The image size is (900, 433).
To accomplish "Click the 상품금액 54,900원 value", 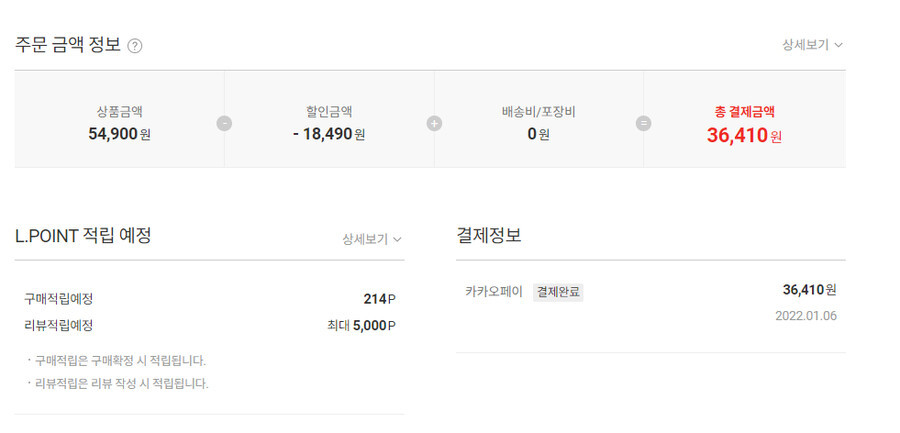I will (x=119, y=134).
